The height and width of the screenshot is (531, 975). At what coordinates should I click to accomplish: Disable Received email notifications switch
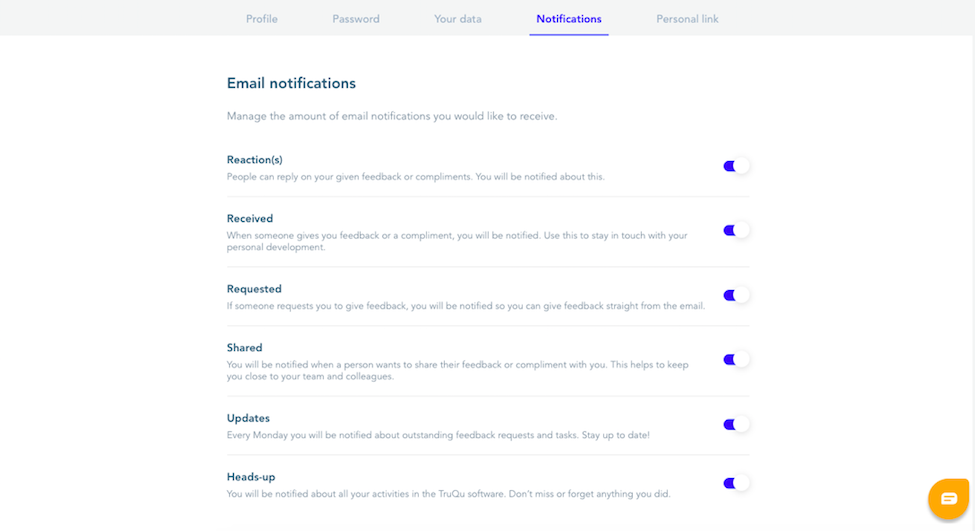click(x=736, y=231)
